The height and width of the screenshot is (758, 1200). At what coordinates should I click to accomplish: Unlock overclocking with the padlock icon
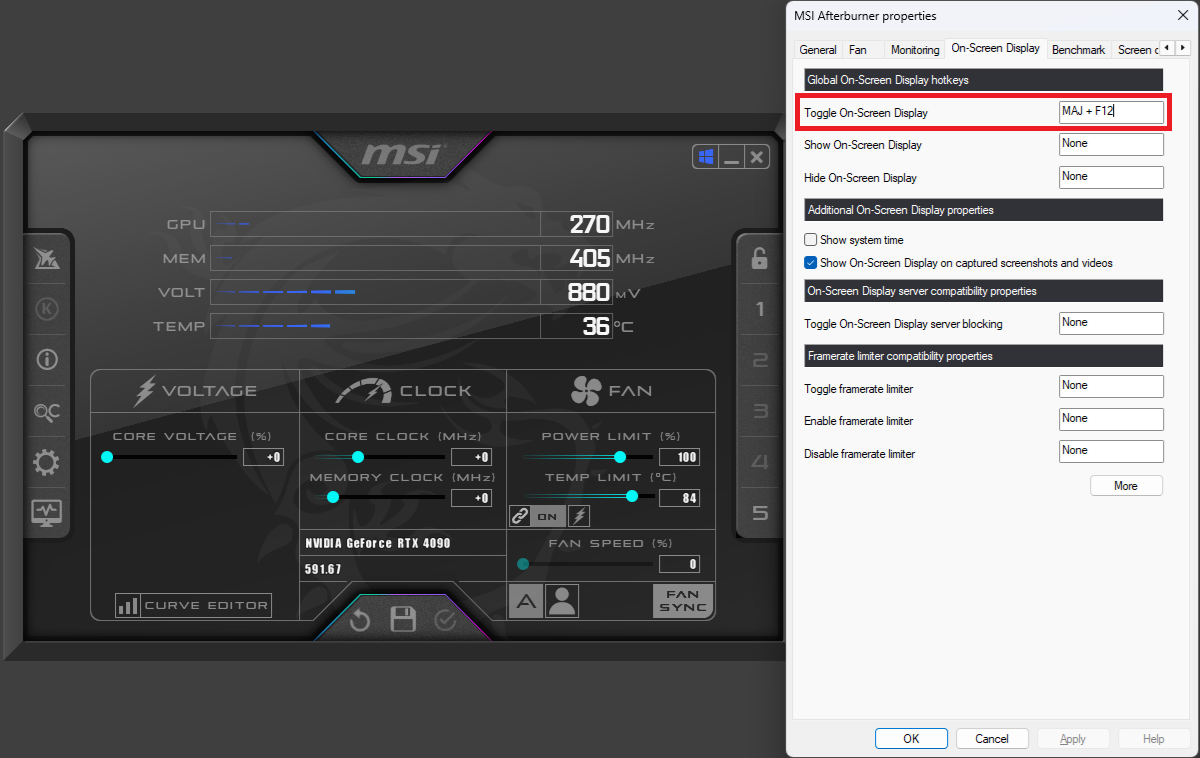coord(759,258)
